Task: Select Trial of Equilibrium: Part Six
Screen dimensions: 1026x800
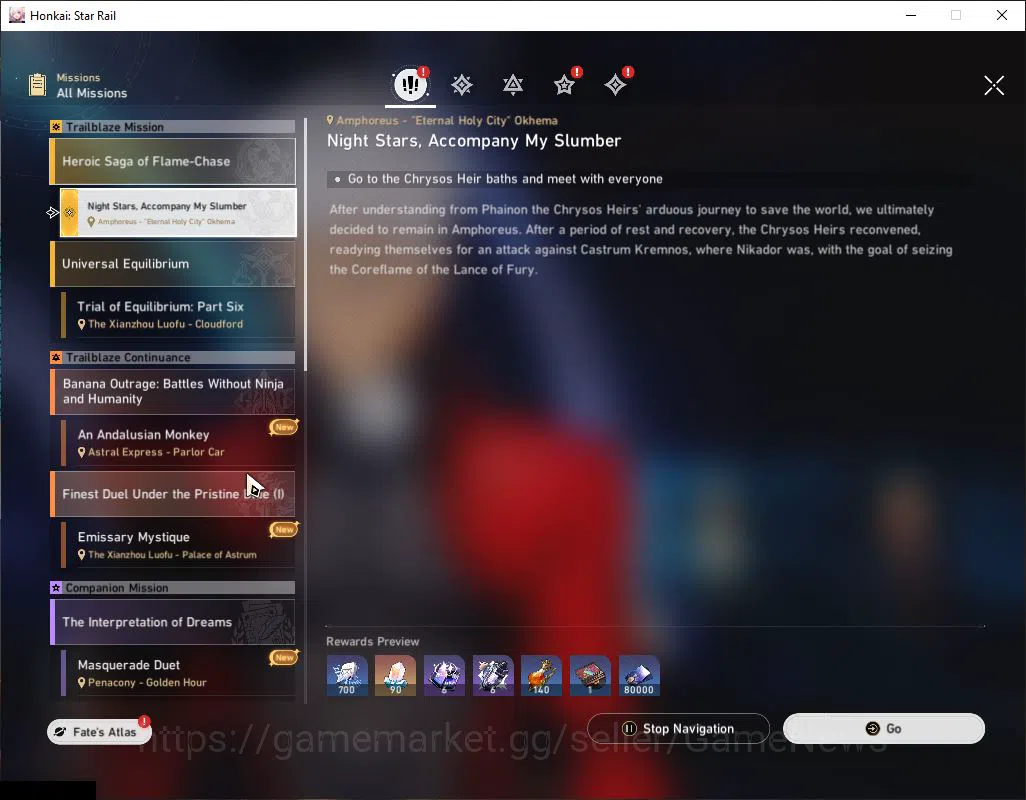Action: pos(178,315)
